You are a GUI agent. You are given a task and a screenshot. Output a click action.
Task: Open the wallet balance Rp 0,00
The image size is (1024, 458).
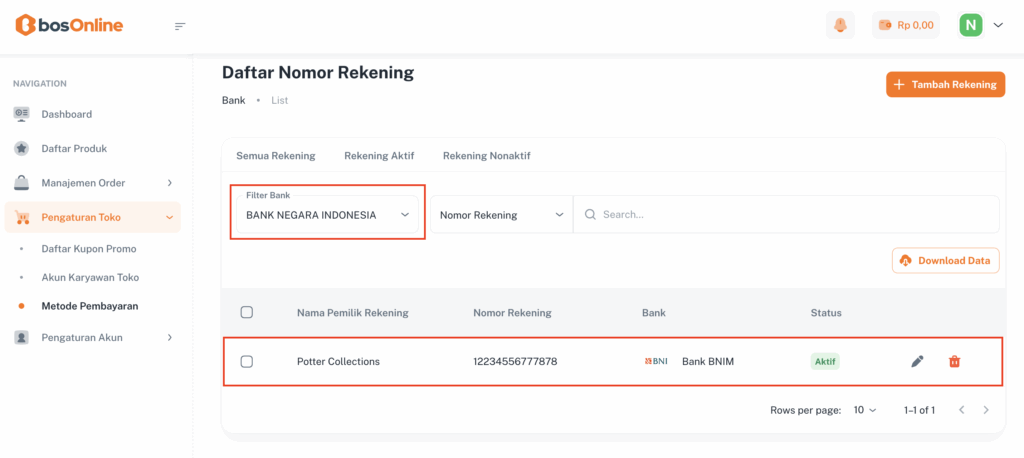pyautogui.click(x=905, y=25)
